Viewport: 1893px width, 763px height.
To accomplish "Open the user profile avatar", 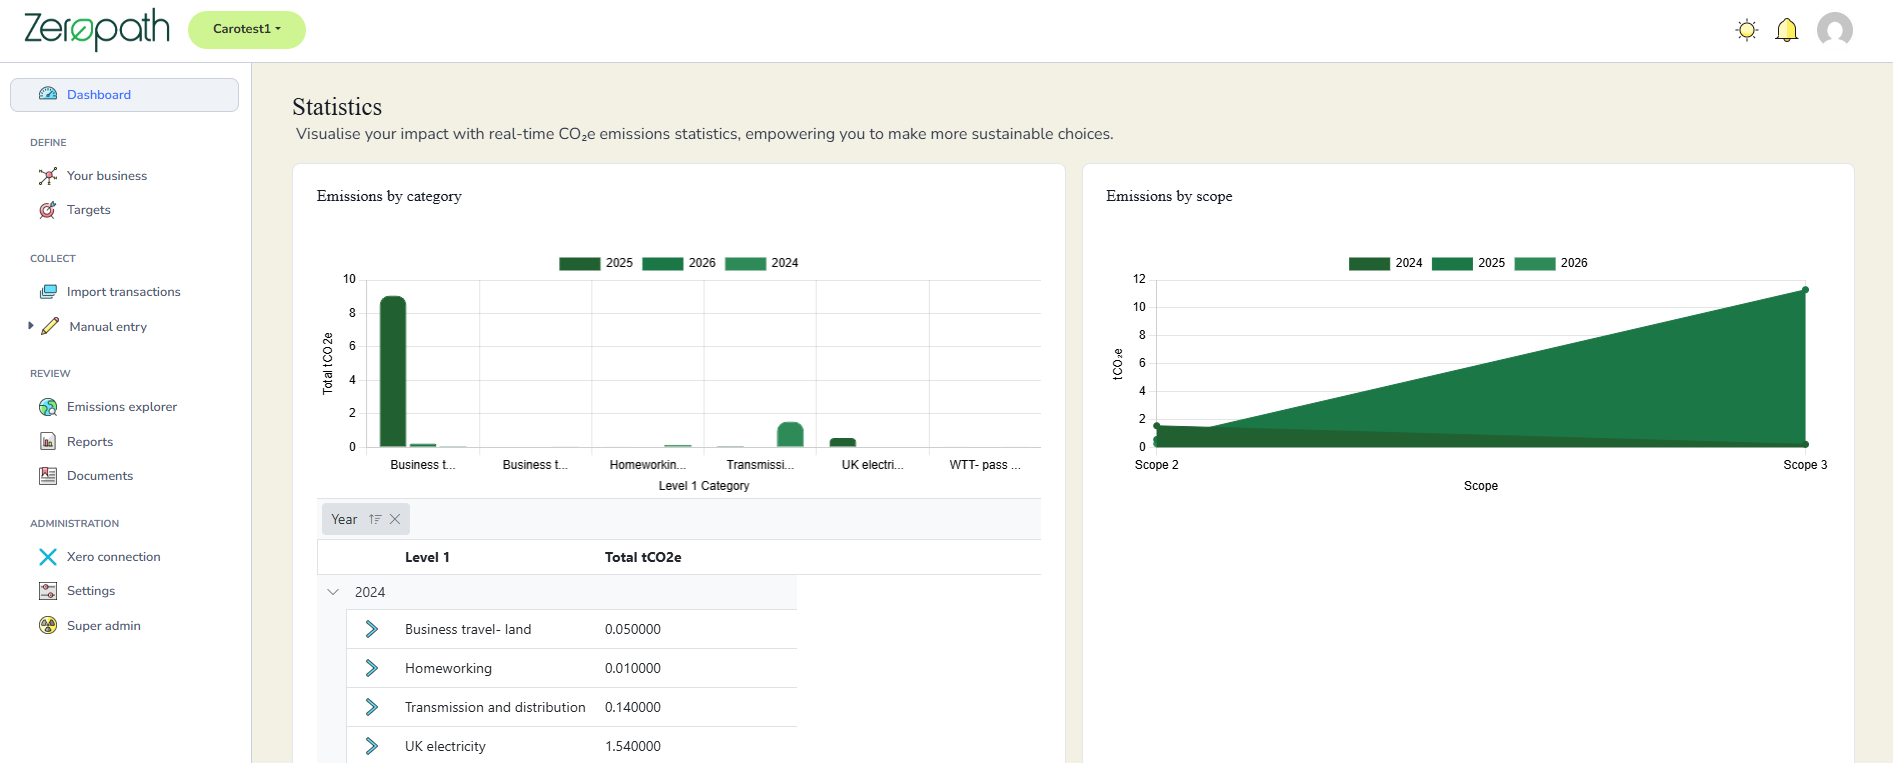I will click(x=1835, y=30).
